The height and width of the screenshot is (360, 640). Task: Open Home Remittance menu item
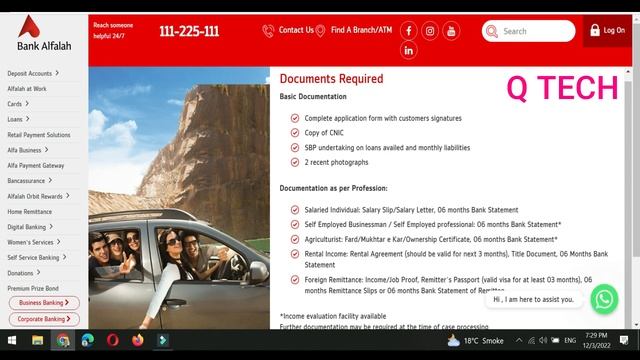click(29, 212)
